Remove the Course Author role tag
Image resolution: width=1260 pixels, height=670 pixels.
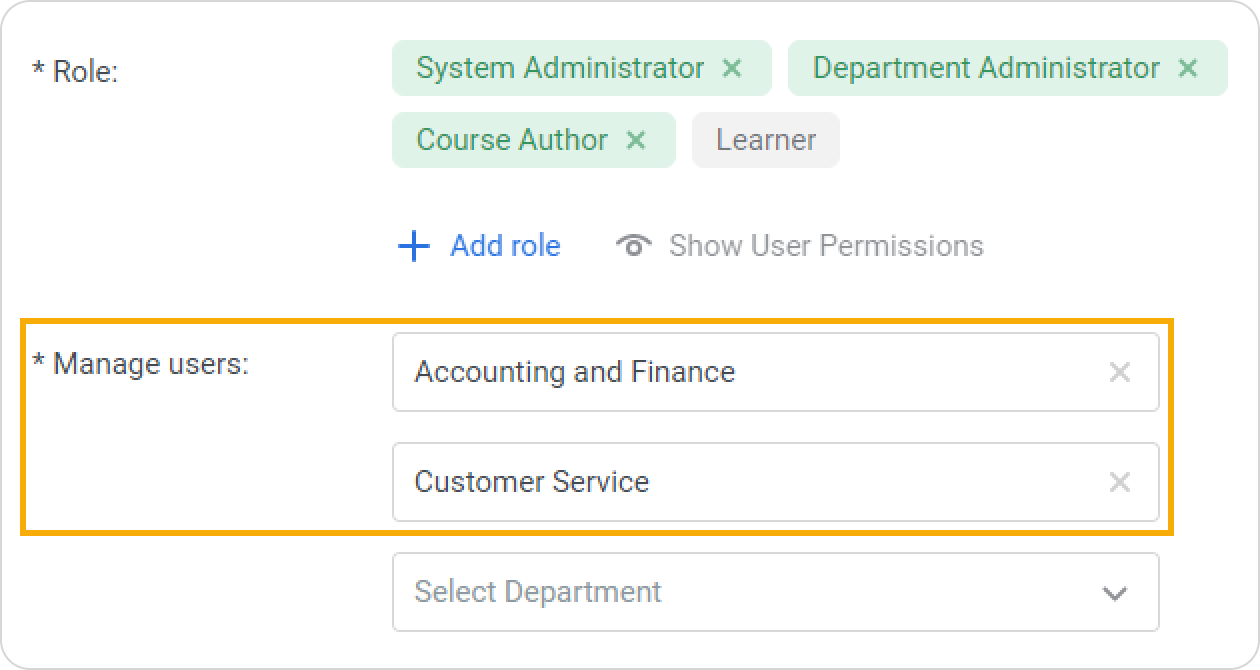click(636, 140)
